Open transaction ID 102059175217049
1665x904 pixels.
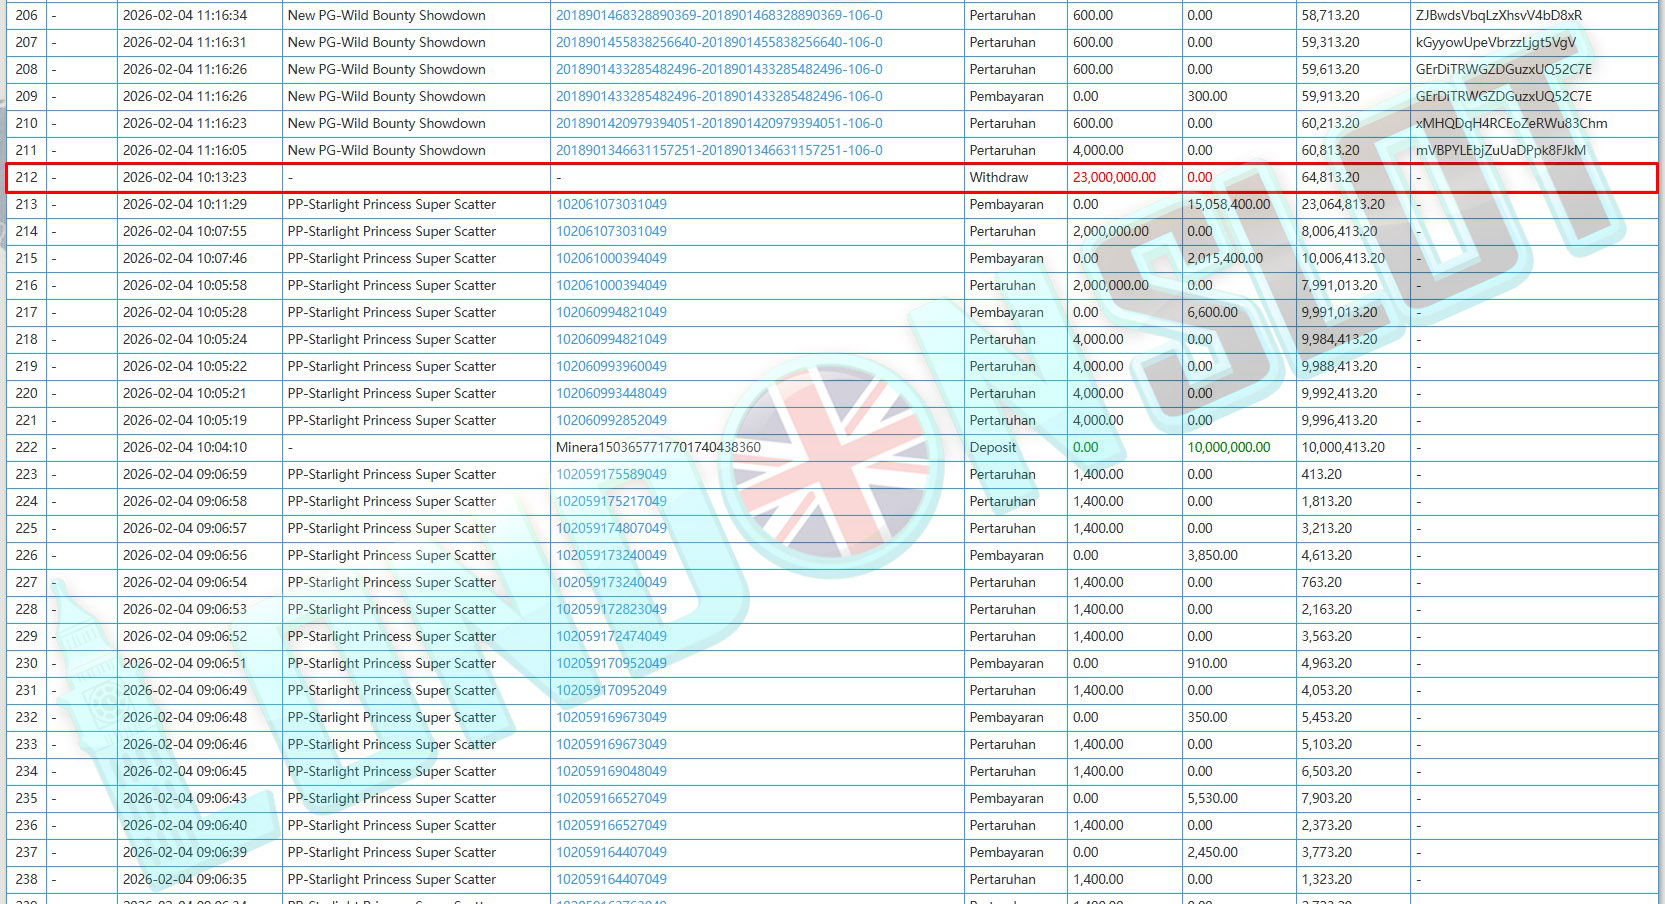click(x=611, y=502)
